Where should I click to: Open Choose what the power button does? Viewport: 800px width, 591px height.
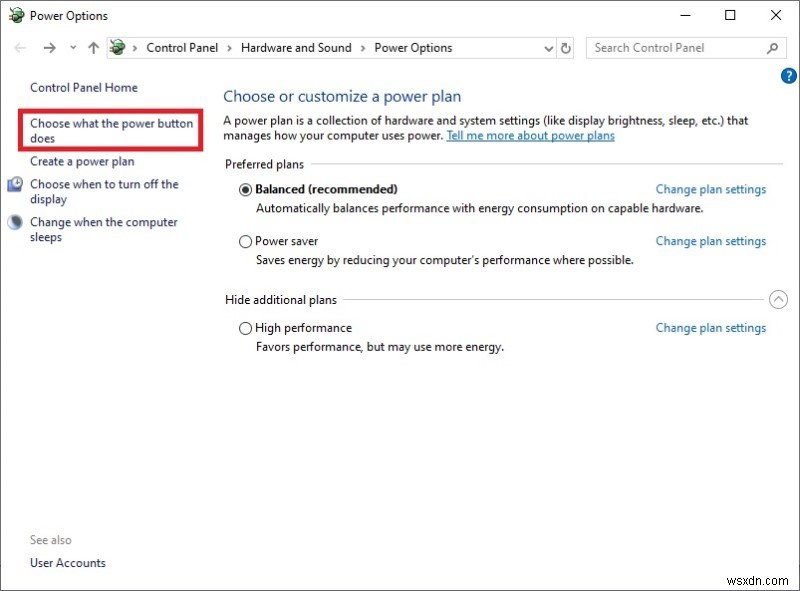[x=111, y=131]
